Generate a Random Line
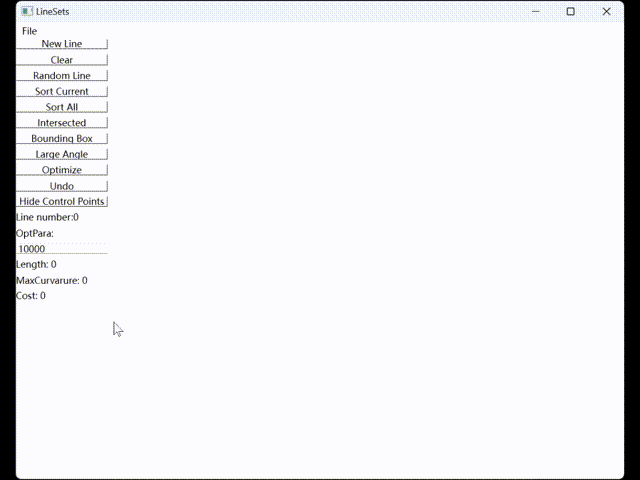The image size is (640, 480). (62, 76)
